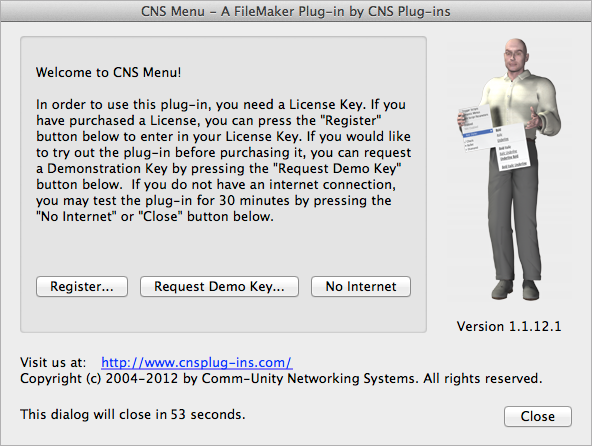Click the "Welcome to CNS Menu!" heading

[108, 72]
